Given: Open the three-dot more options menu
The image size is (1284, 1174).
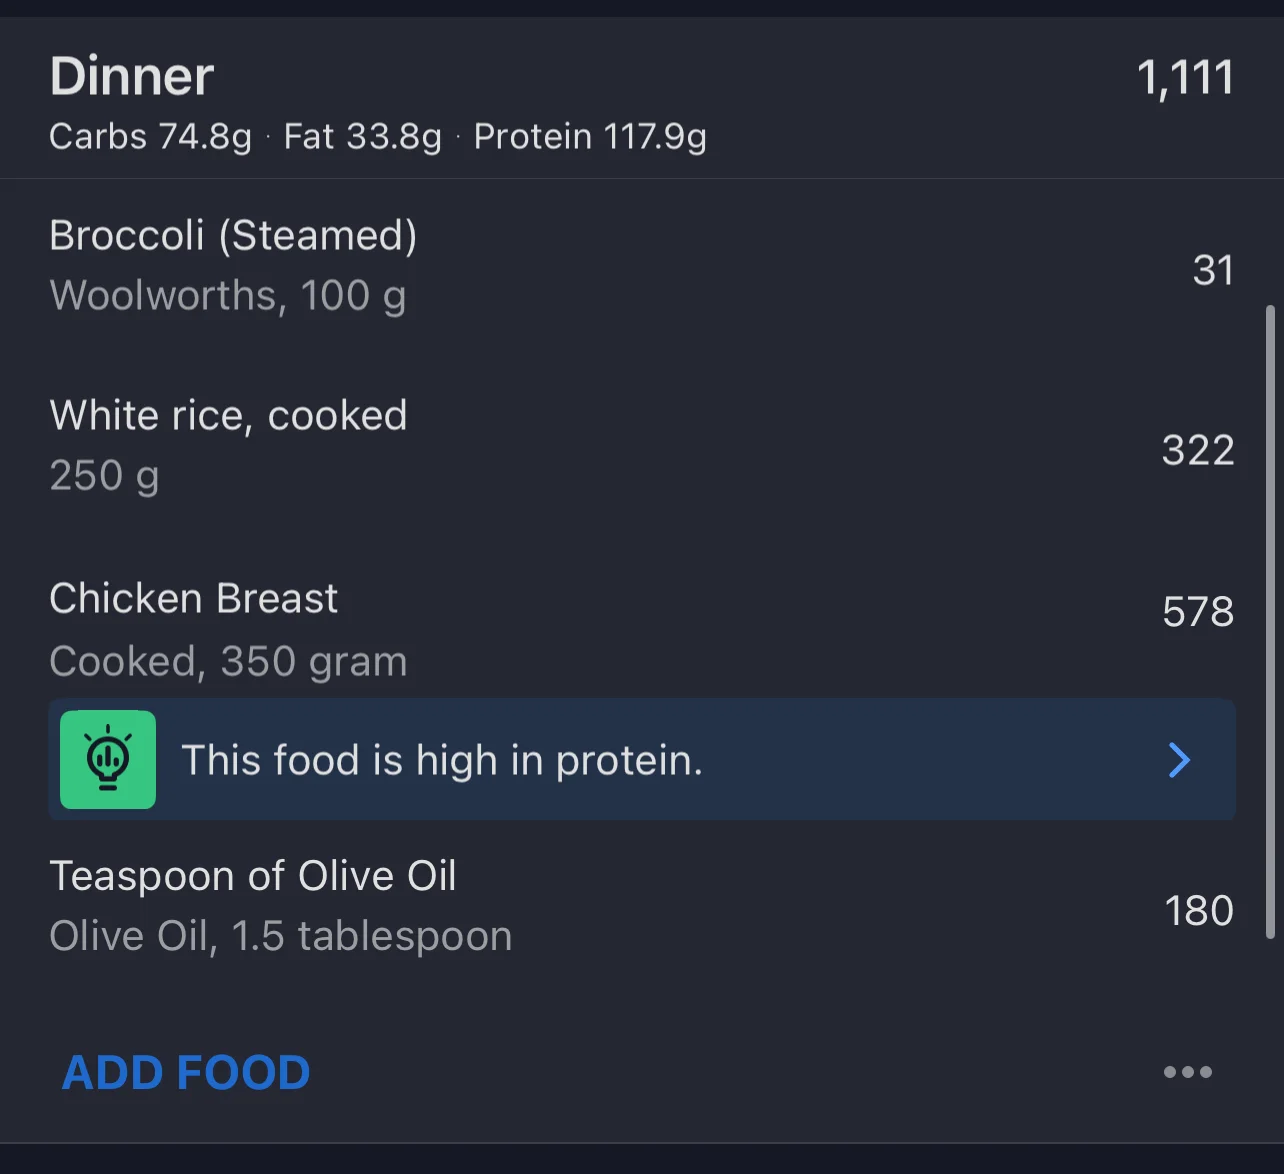Looking at the screenshot, I should click(1187, 1072).
